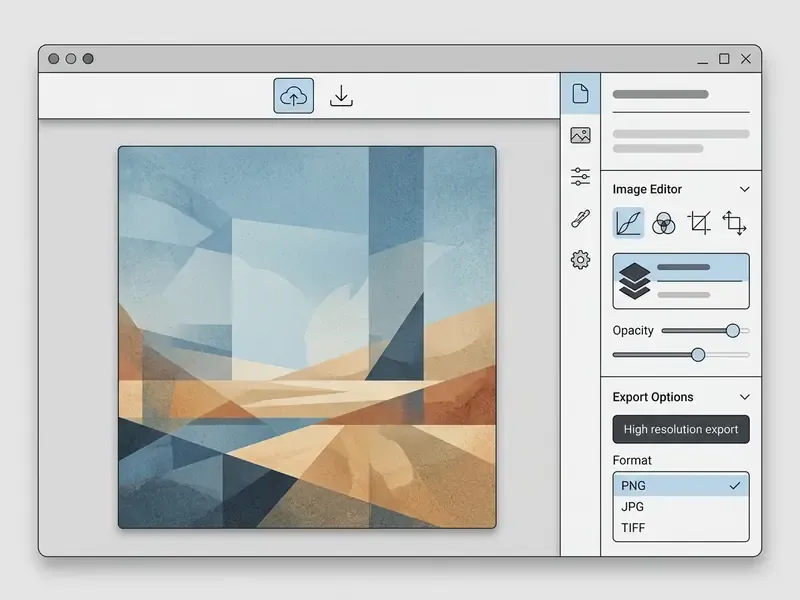
Task: Click the download arrow icon
Action: tap(341, 95)
